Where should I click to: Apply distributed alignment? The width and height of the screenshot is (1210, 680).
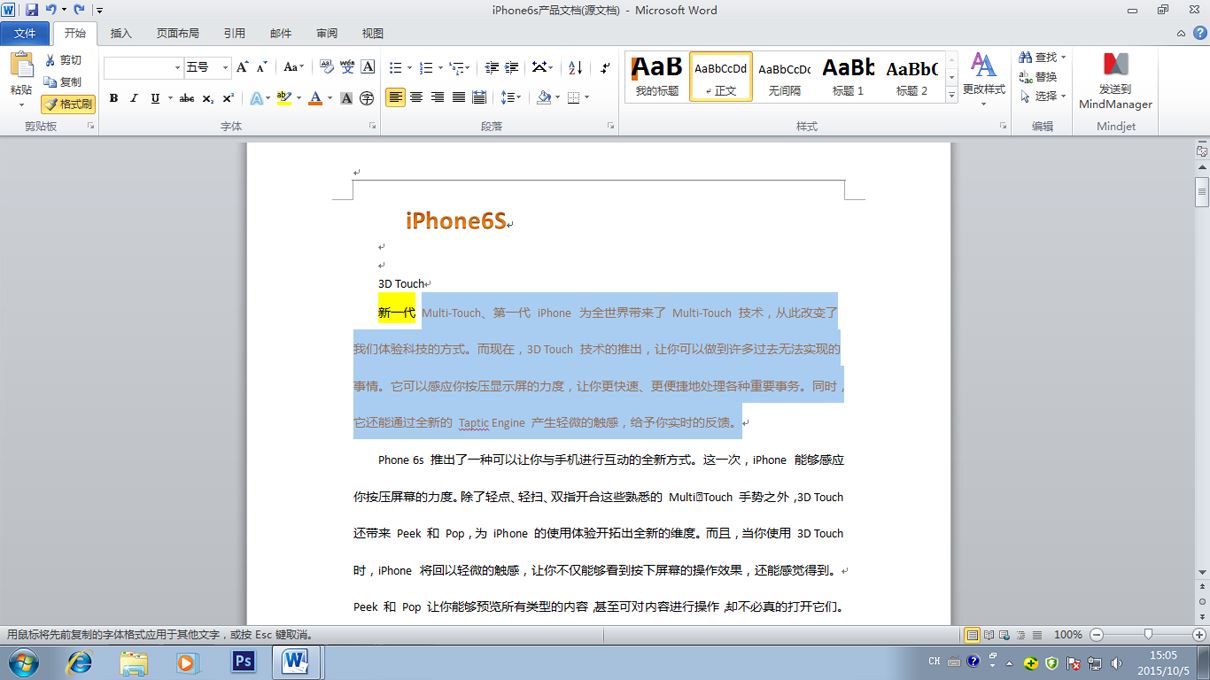[479, 98]
